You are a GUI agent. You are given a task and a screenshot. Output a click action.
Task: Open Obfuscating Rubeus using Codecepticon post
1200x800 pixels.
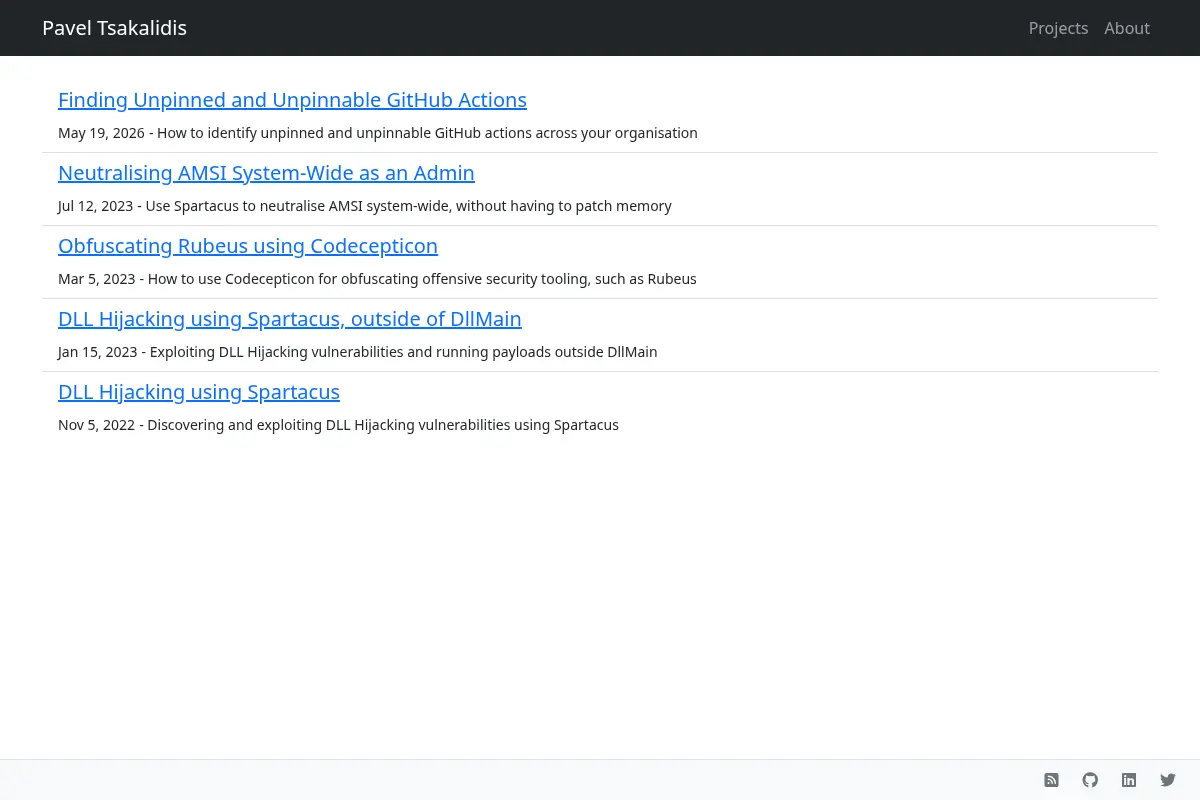(x=248, y=246)
